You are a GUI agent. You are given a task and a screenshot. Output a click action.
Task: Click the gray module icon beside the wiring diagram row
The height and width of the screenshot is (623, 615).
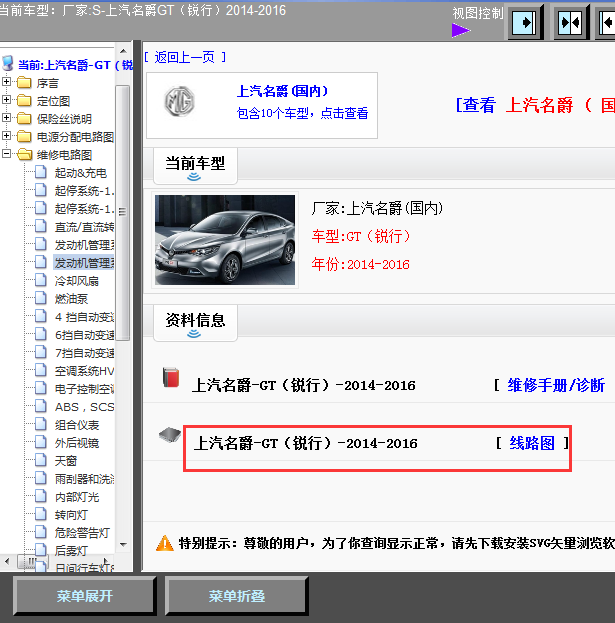pyautogui.click(x=170, y=435)
